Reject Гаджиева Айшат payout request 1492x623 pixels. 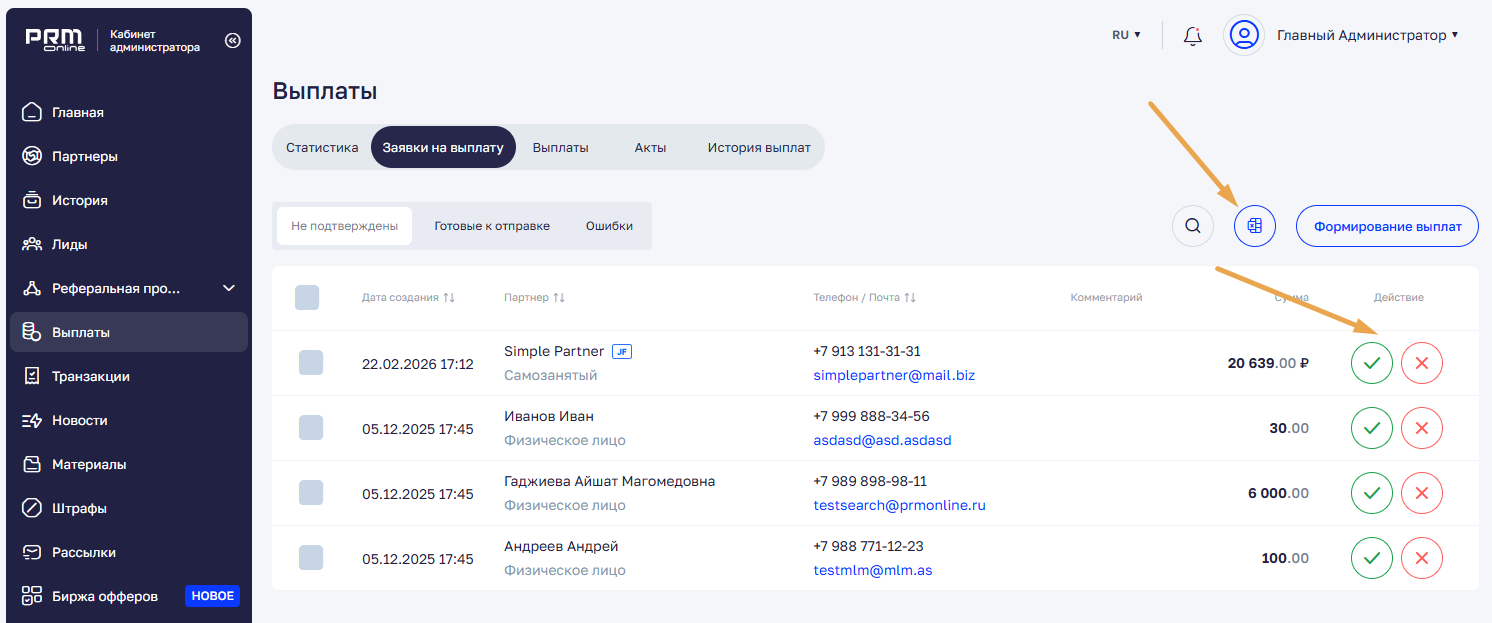click(x=1421, y=493)
